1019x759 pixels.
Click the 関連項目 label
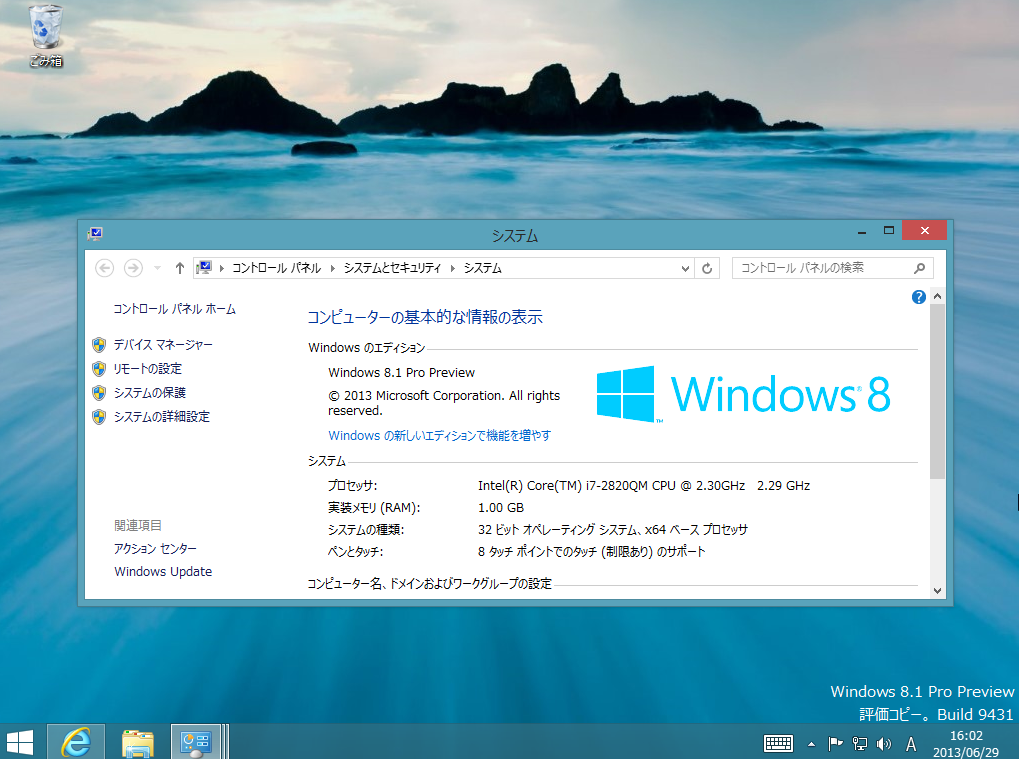138,525
